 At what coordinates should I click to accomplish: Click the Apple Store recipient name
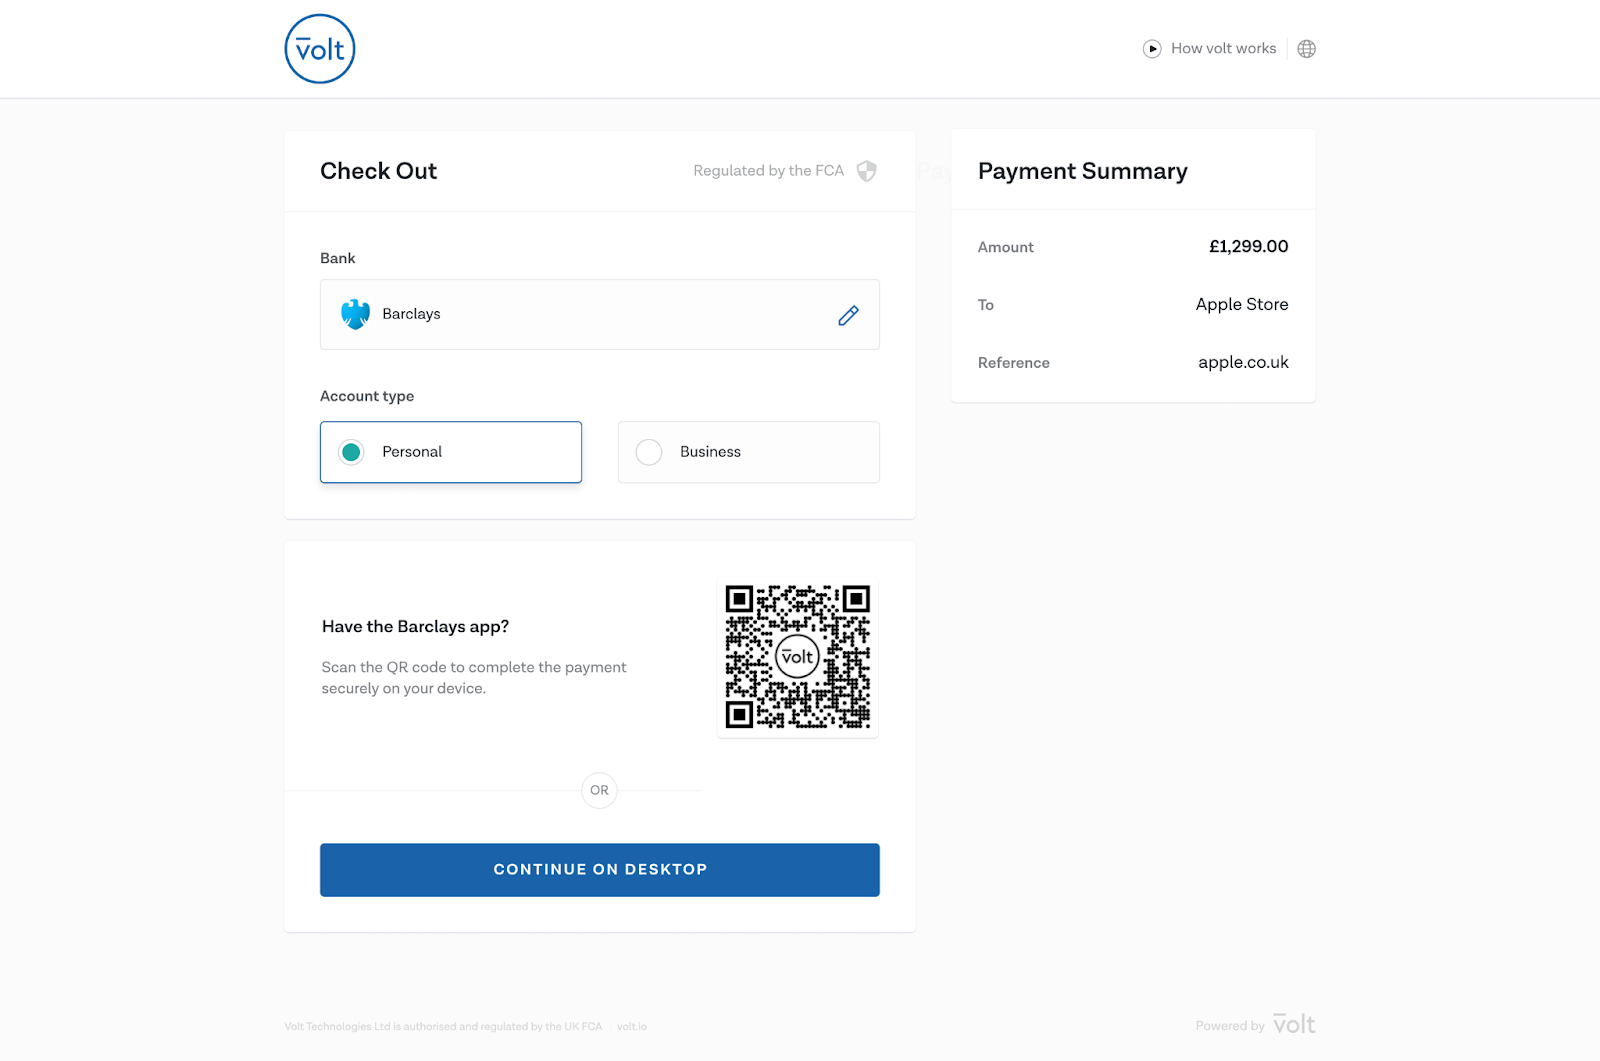(x=1242, y=304)
